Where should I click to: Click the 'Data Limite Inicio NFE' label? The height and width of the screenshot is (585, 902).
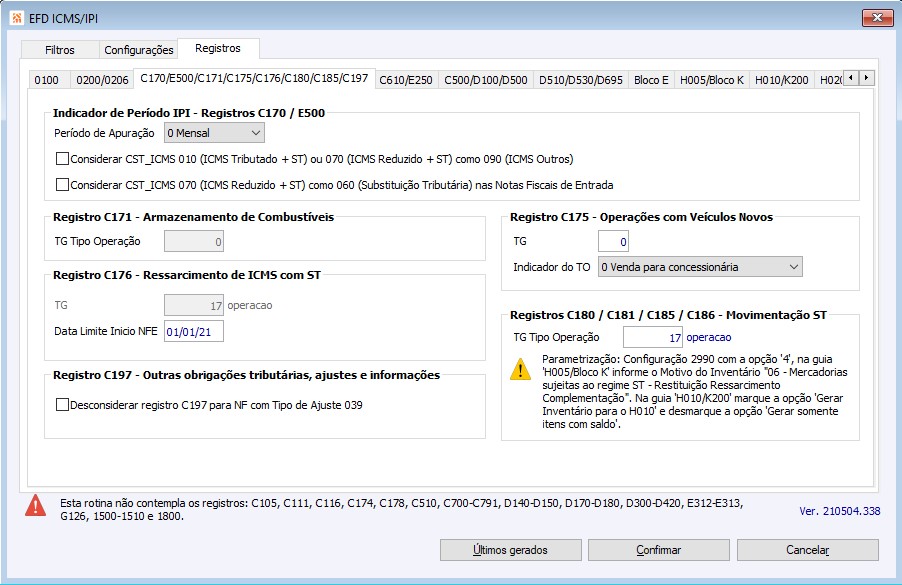[x=106, y=331]
